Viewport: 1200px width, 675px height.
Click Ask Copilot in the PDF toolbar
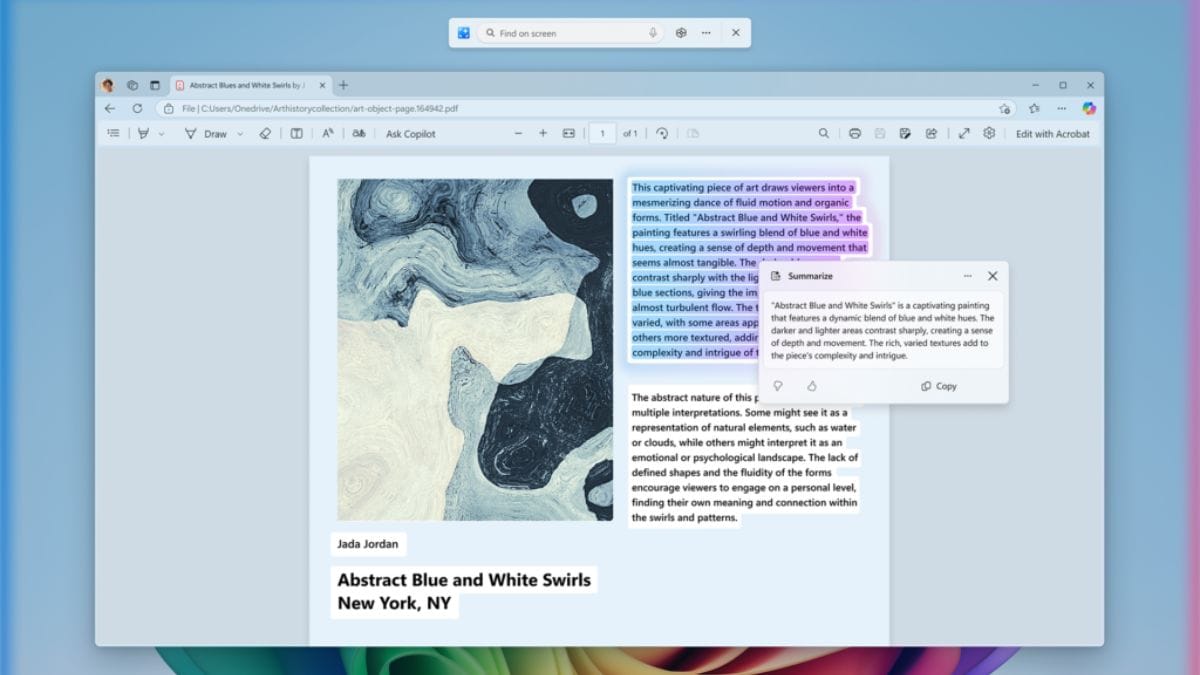(x=411, y=134)
